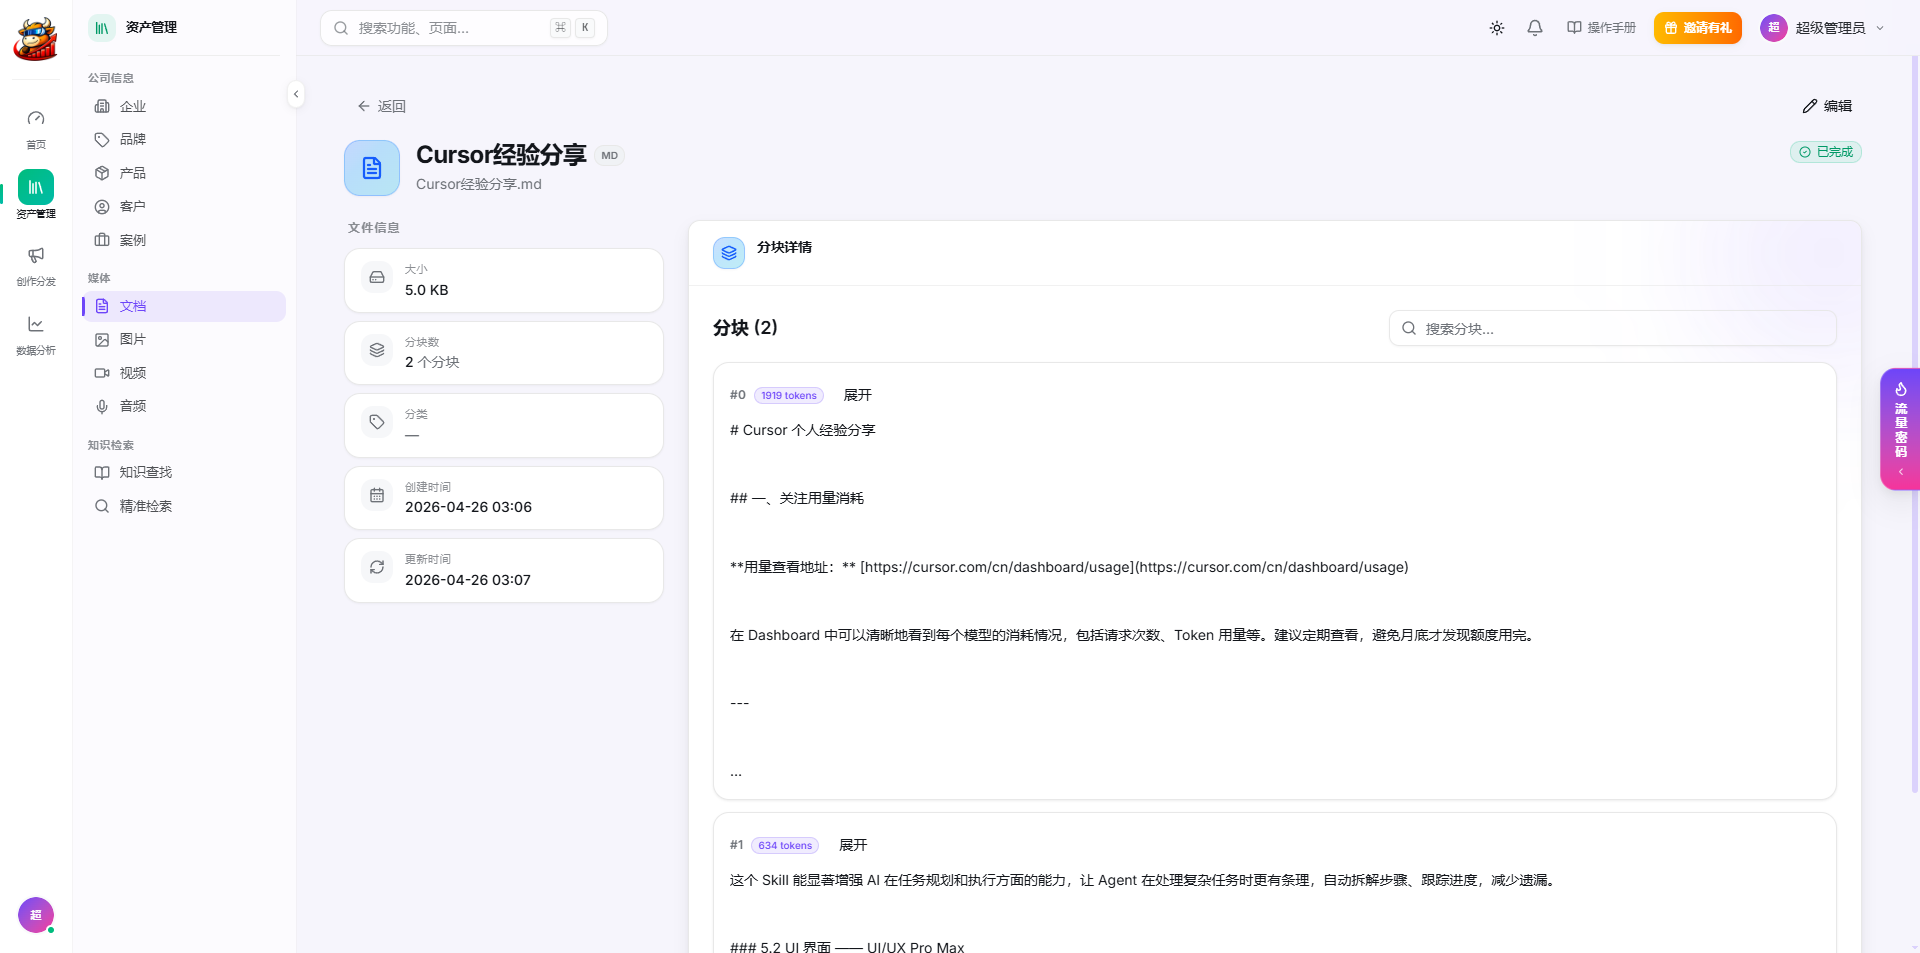Viewport: 1920px width, 953px height.
Task: Focus the 搜索分块 search field
Action: click(1612, 328)
